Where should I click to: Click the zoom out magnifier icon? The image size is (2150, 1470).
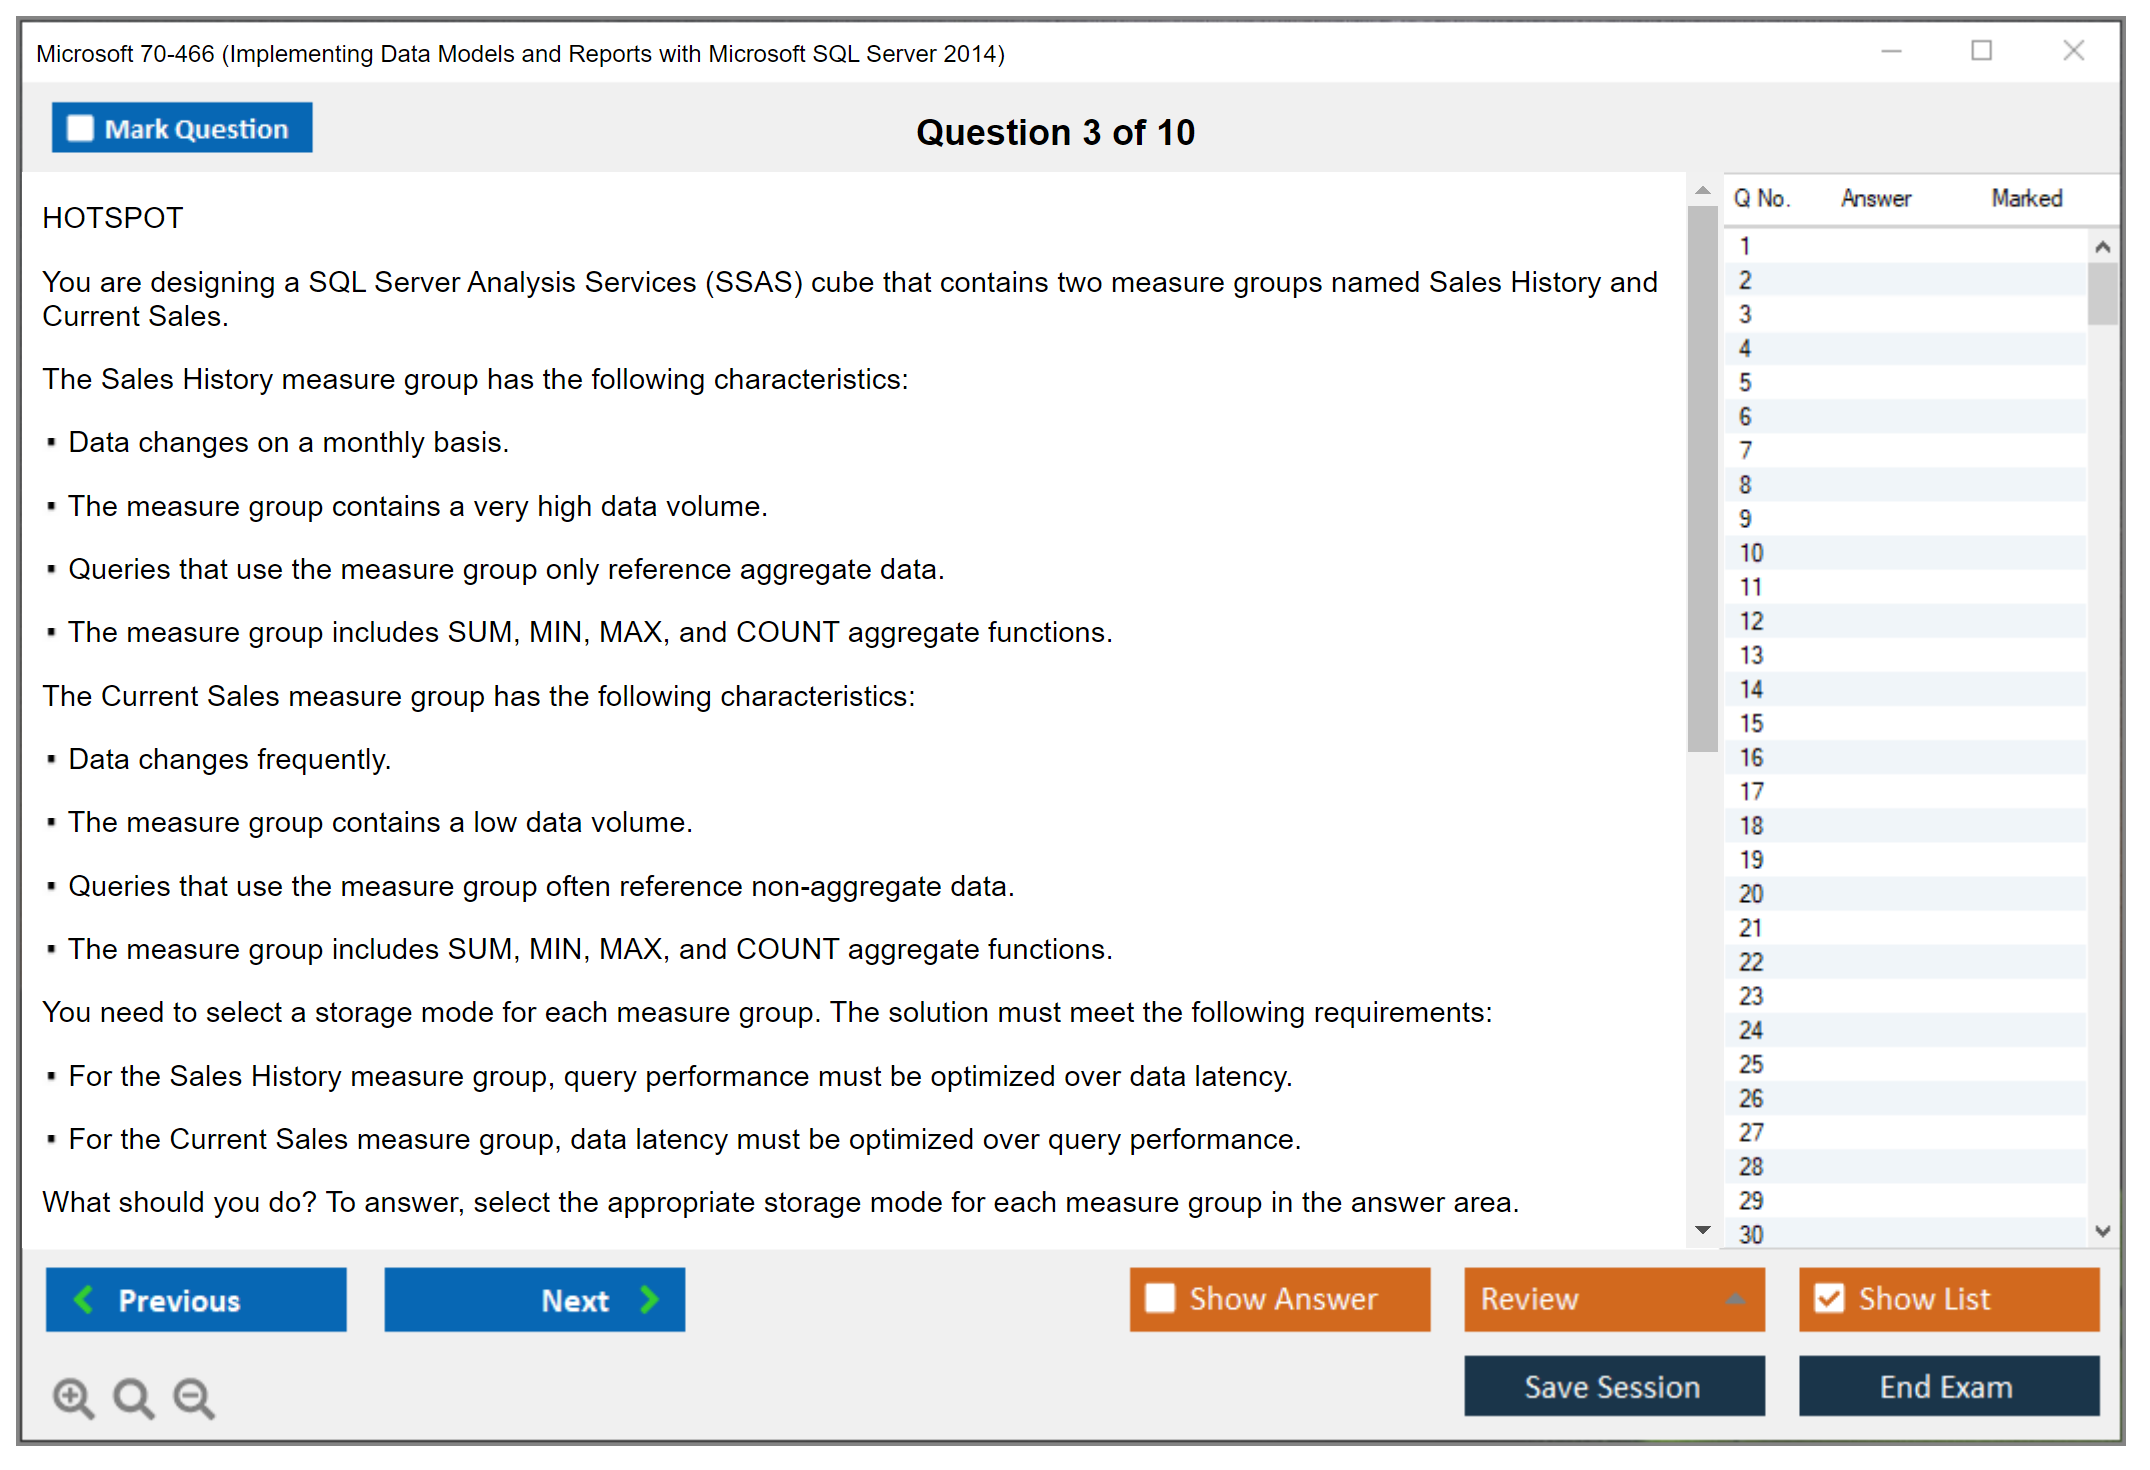click(x=193, y=1397)
